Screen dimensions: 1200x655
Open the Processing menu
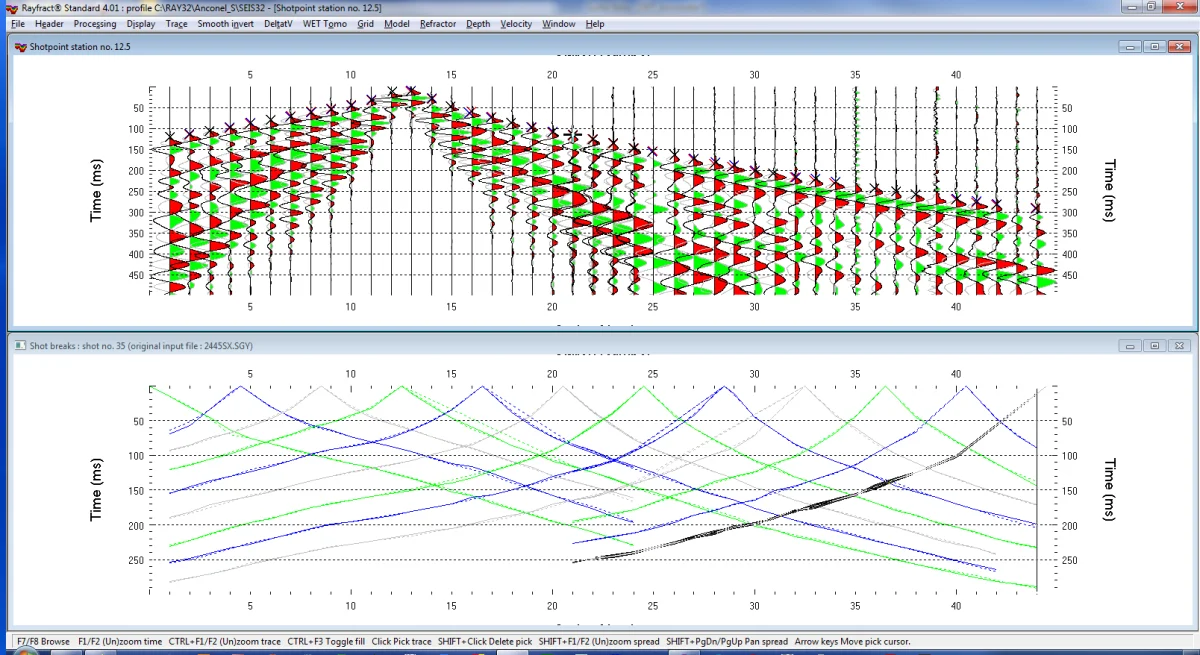[95, 23]
